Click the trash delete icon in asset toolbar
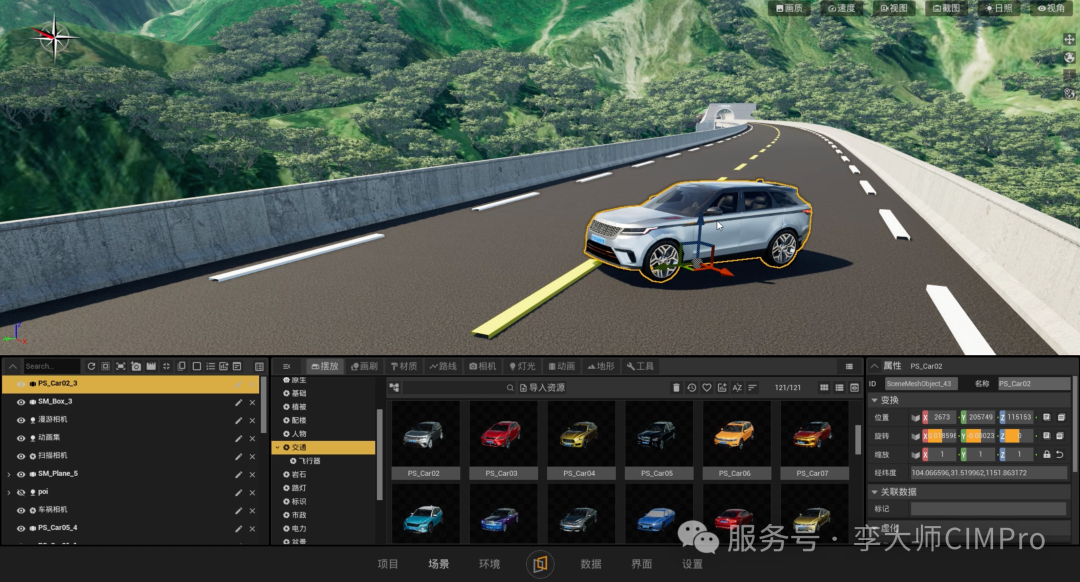The width and height of the screenshot is (1080, 582). (676, 388)
